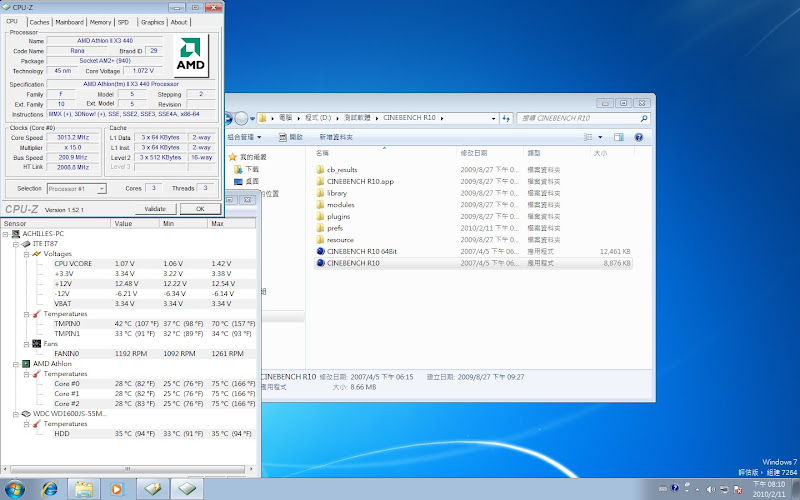The width and height of the screenshot is (800, 500).
Task: Select the Memory tab in CPU-Z
Action: click(100, 22)
